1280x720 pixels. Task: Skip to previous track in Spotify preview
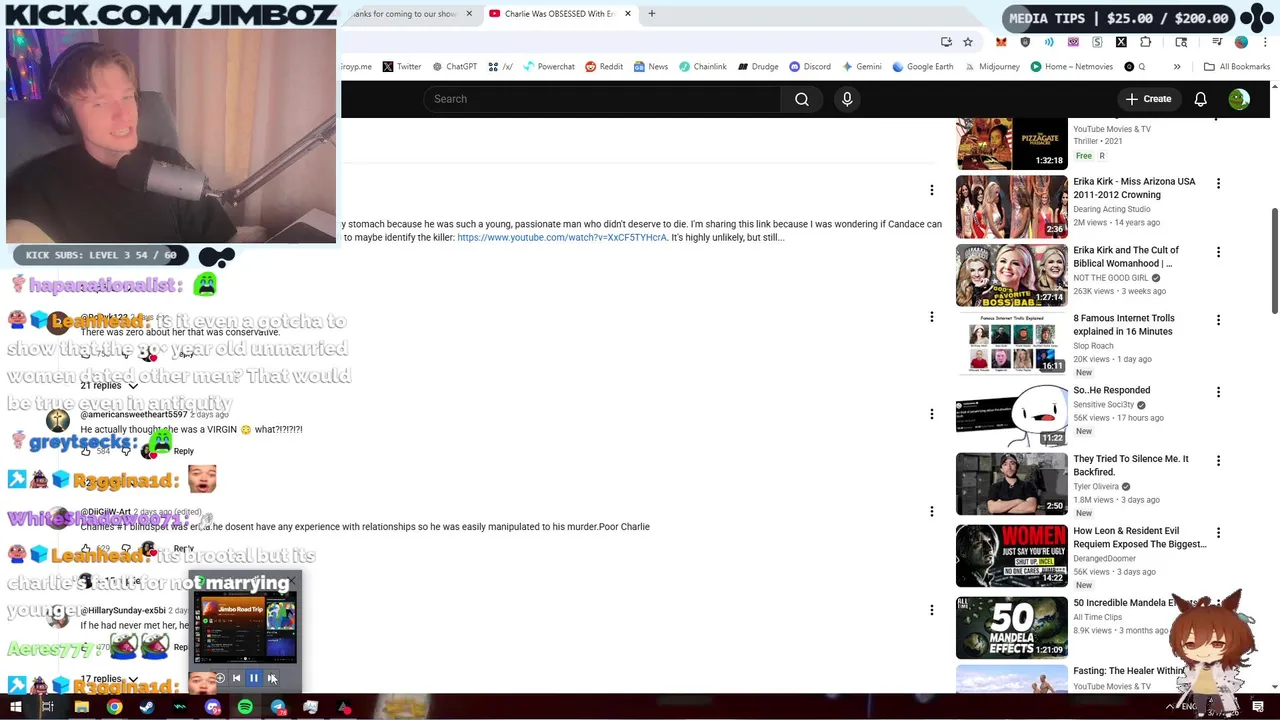236,678
